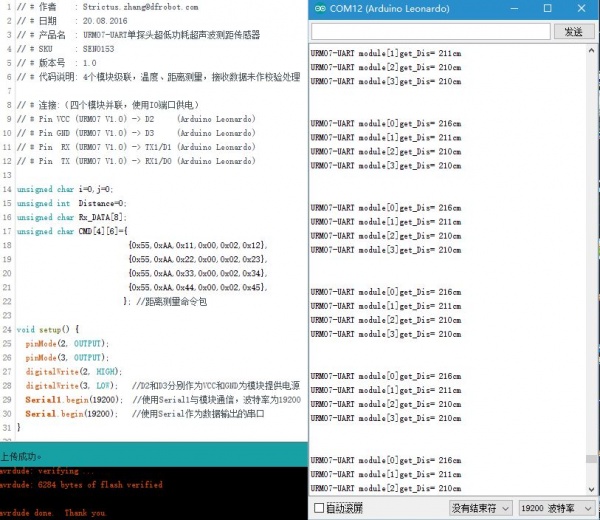The image size is (600, 520).
Task: Click 'unsigned int Distance=0;' code line
Action: pos(72,203)
